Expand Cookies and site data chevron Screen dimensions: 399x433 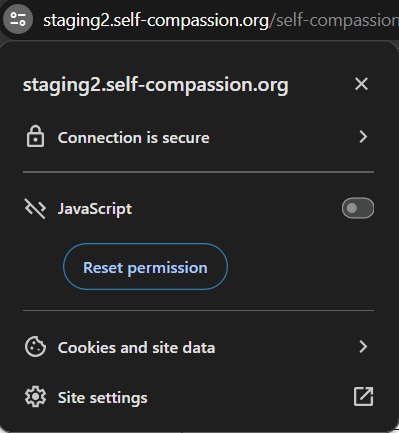(363, 347)
